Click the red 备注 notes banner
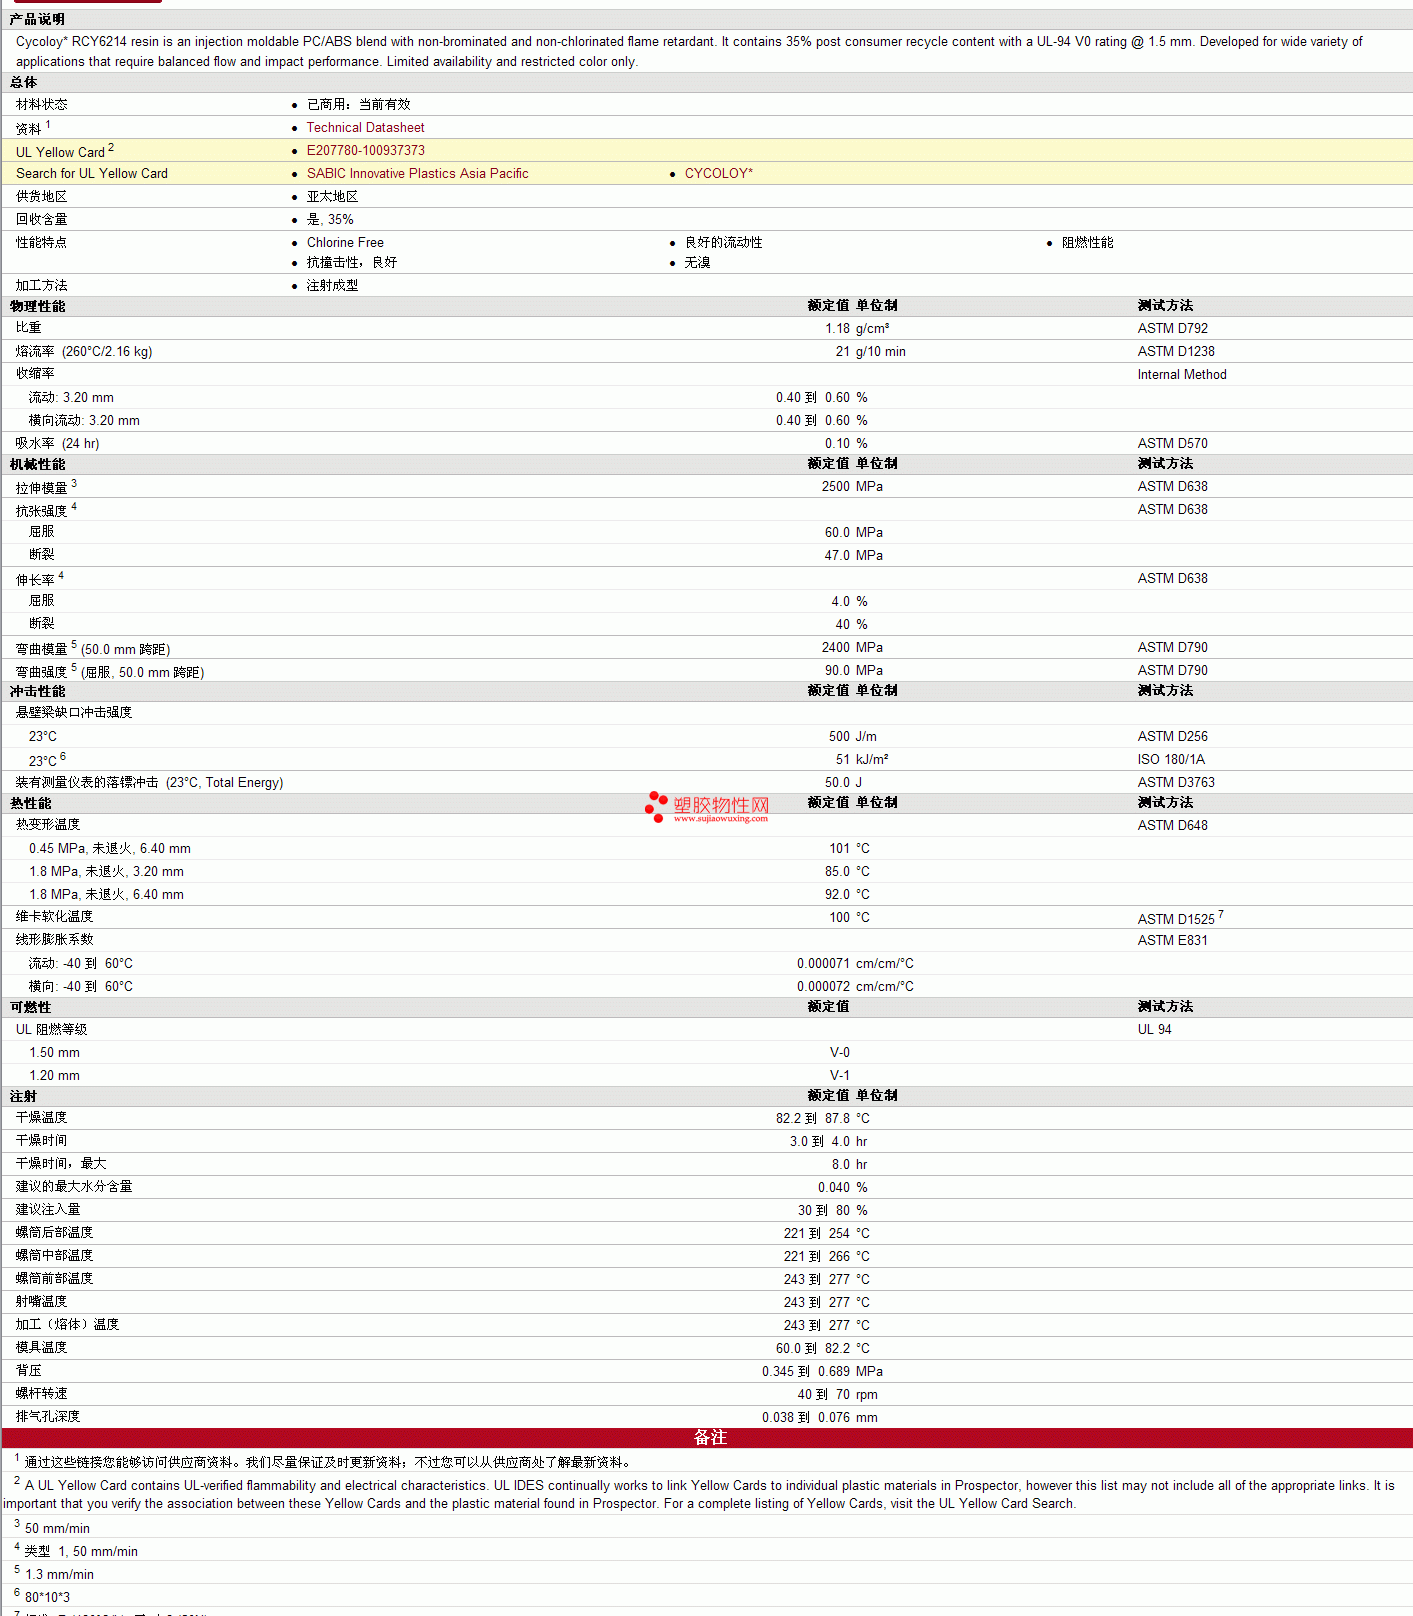1413x1616 pixels. 707,1438
